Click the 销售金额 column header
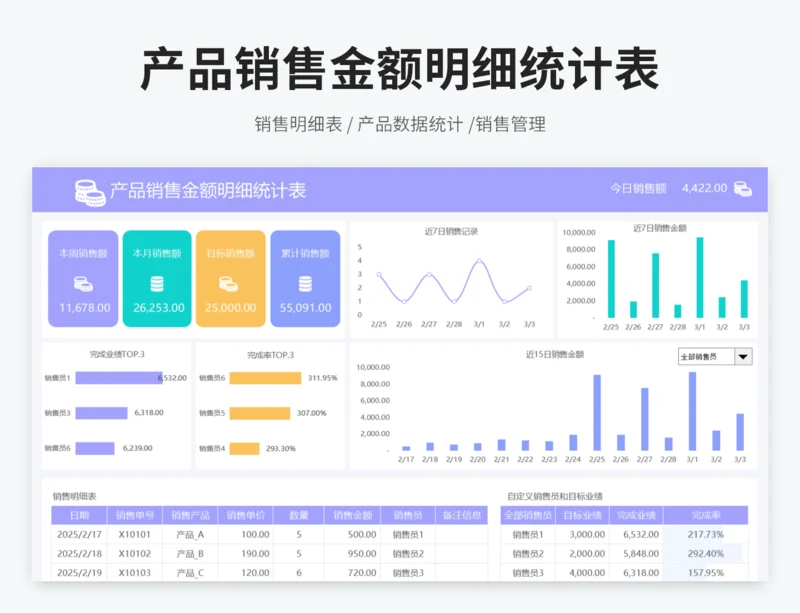800x613 pixels. tap(353, 515)
